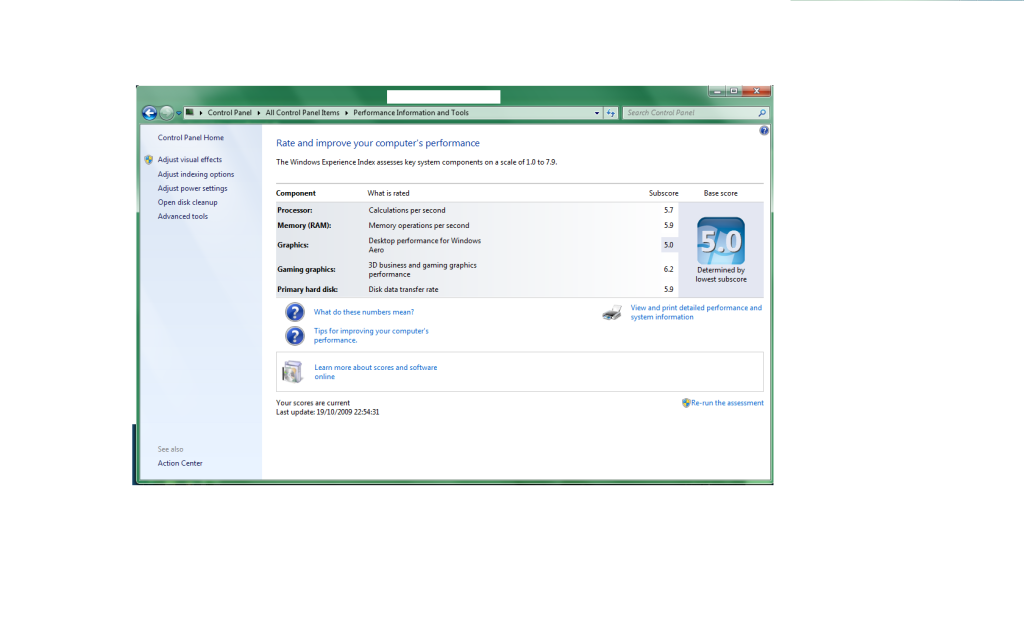Screen dimensions: 1024x640
Task: Click the refresh button beside address bar
Action: pos(611,113)
